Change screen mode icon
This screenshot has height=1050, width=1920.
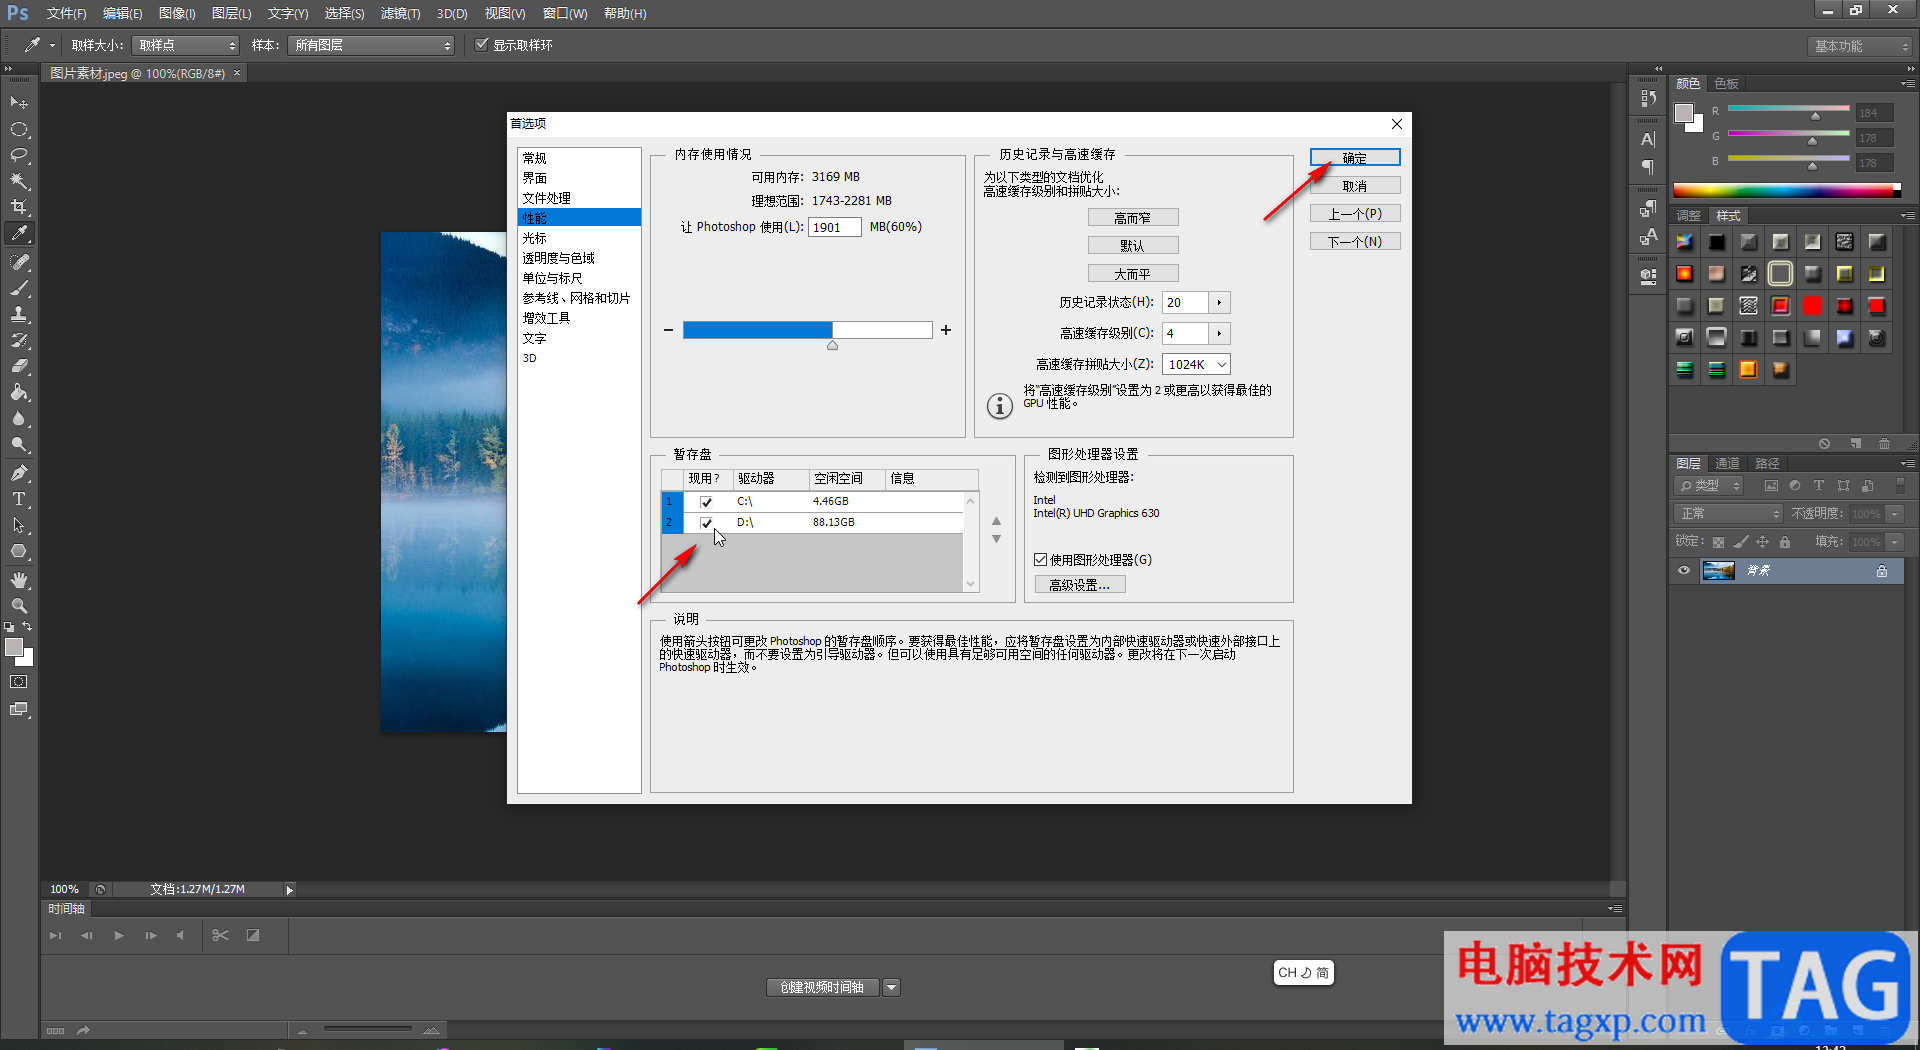(19, 709)
